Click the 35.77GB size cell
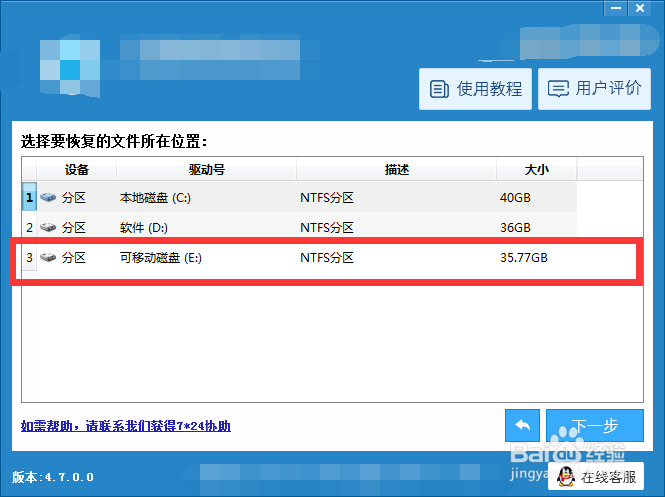Viewport: 665px width, 497px height. (524, 257)
